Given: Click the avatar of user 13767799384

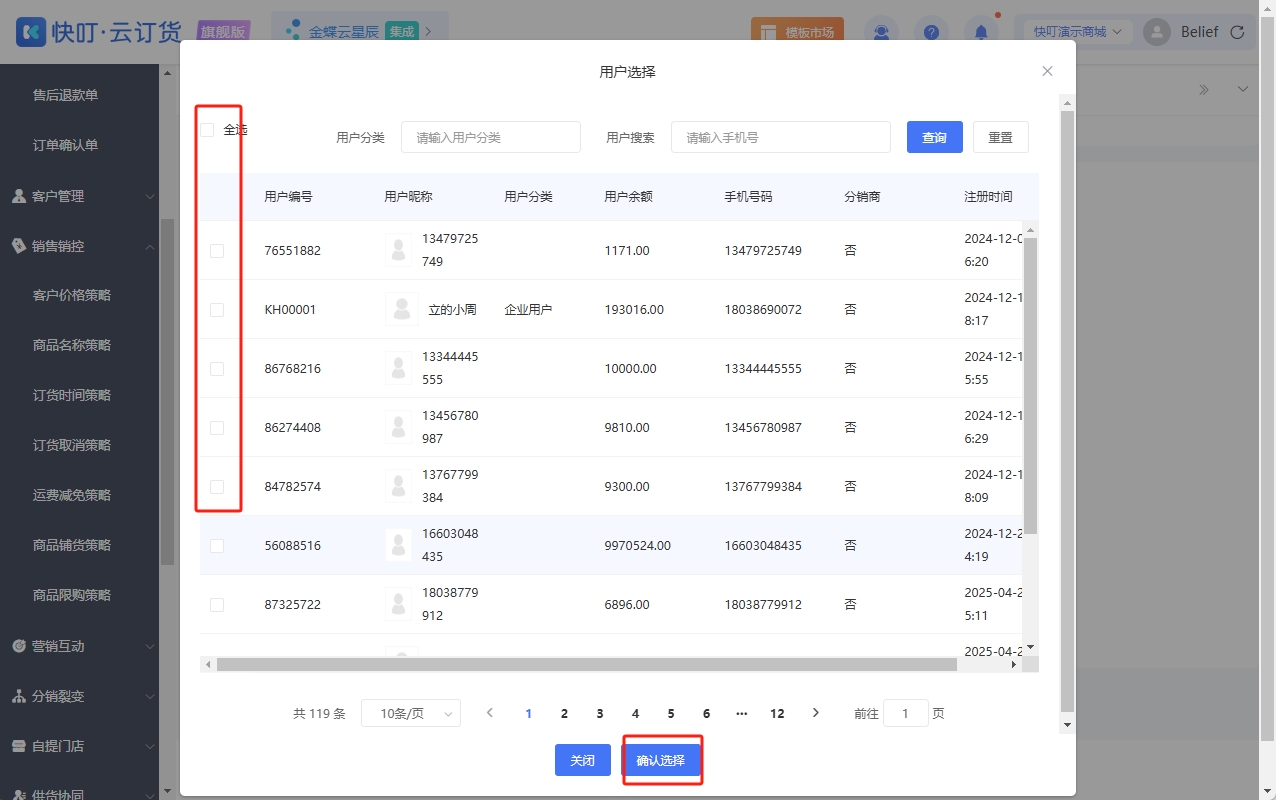Looking at the screenshot, I should point(399,486).
